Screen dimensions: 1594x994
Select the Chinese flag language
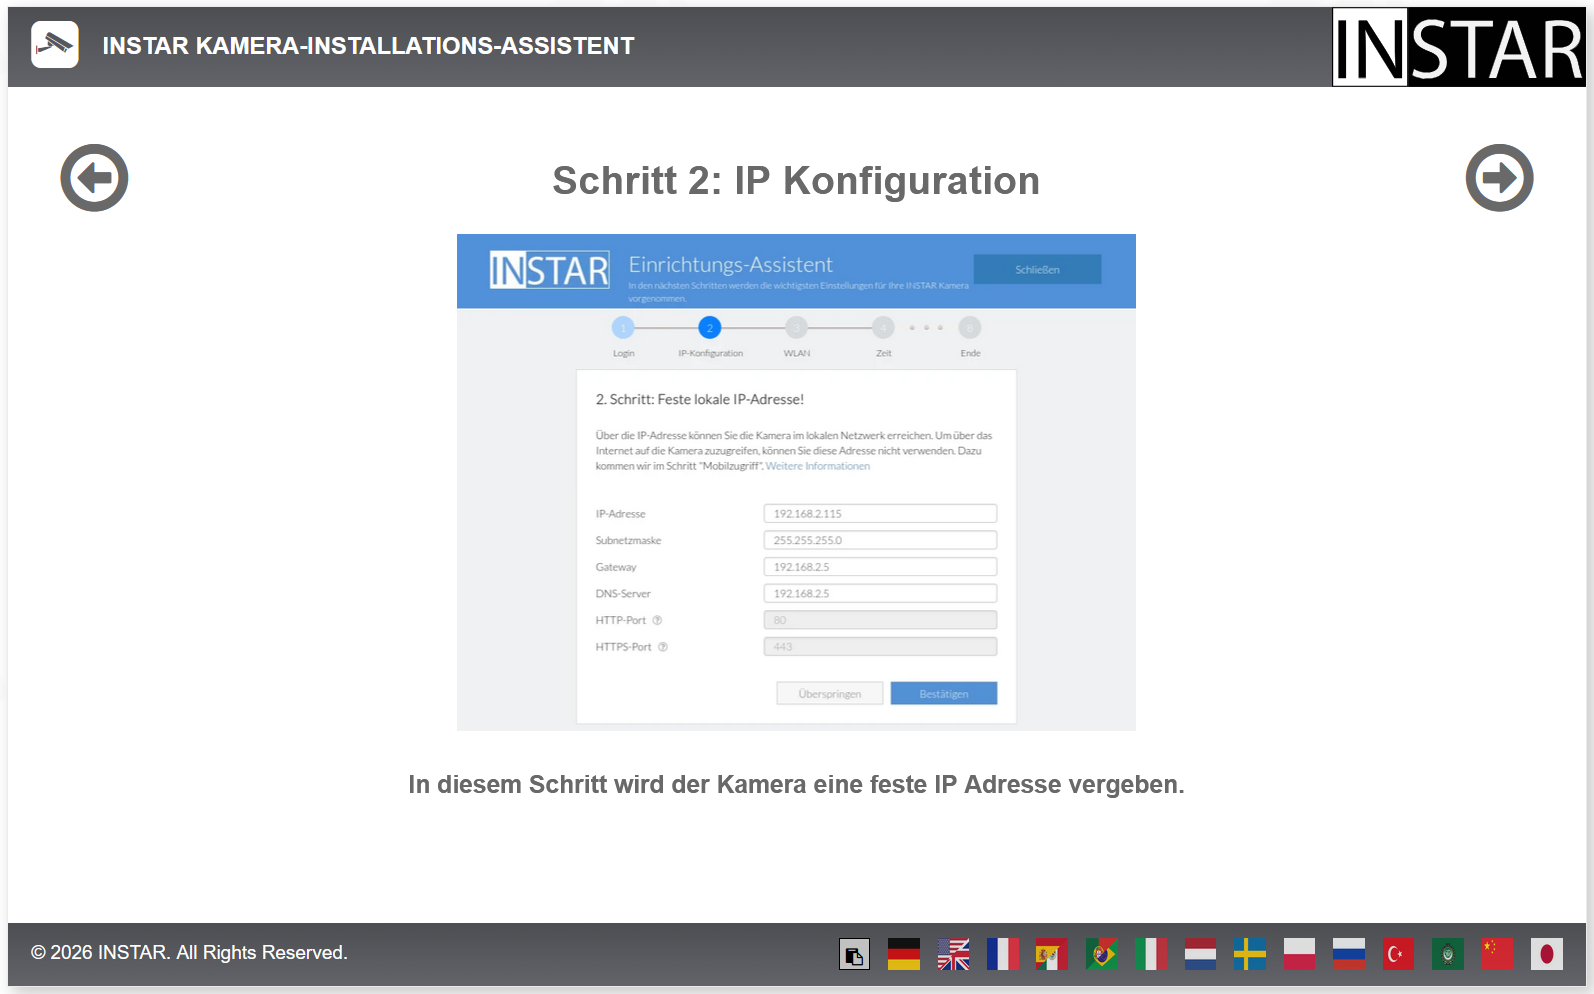pos(1497,954)
